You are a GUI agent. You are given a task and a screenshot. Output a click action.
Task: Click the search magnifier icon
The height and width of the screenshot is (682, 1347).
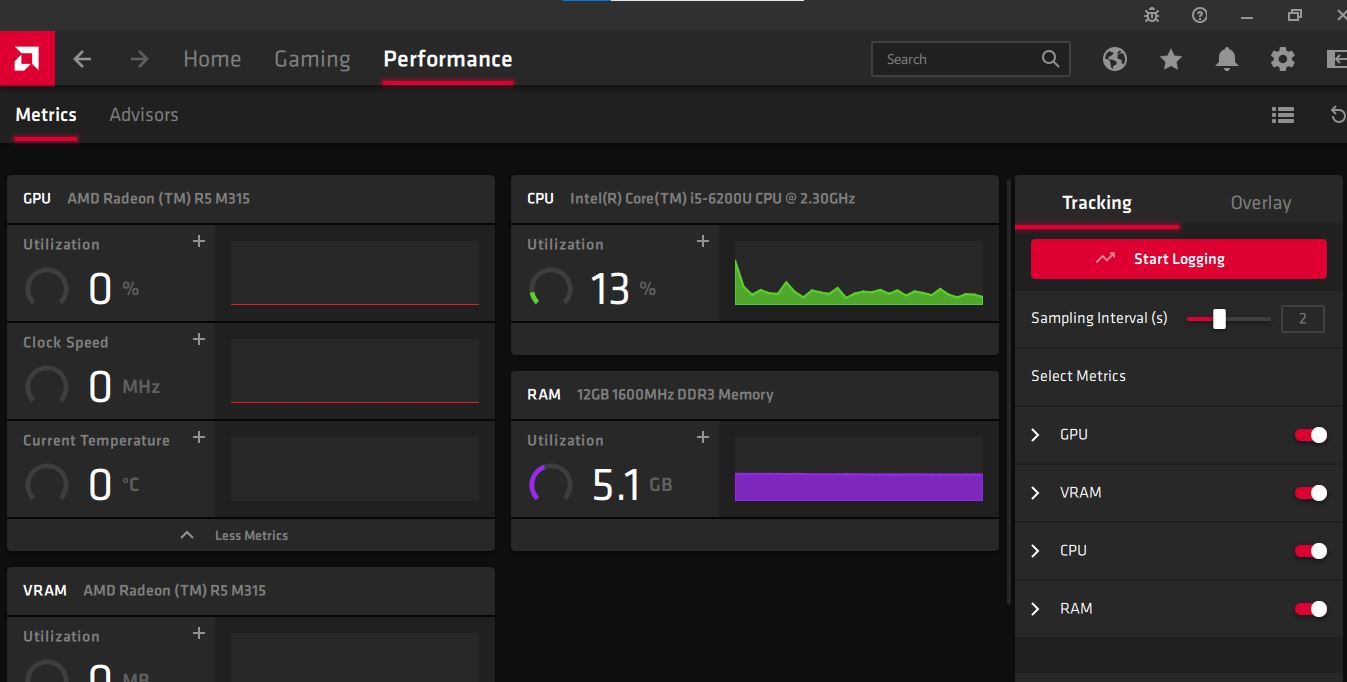[1050, 59]
